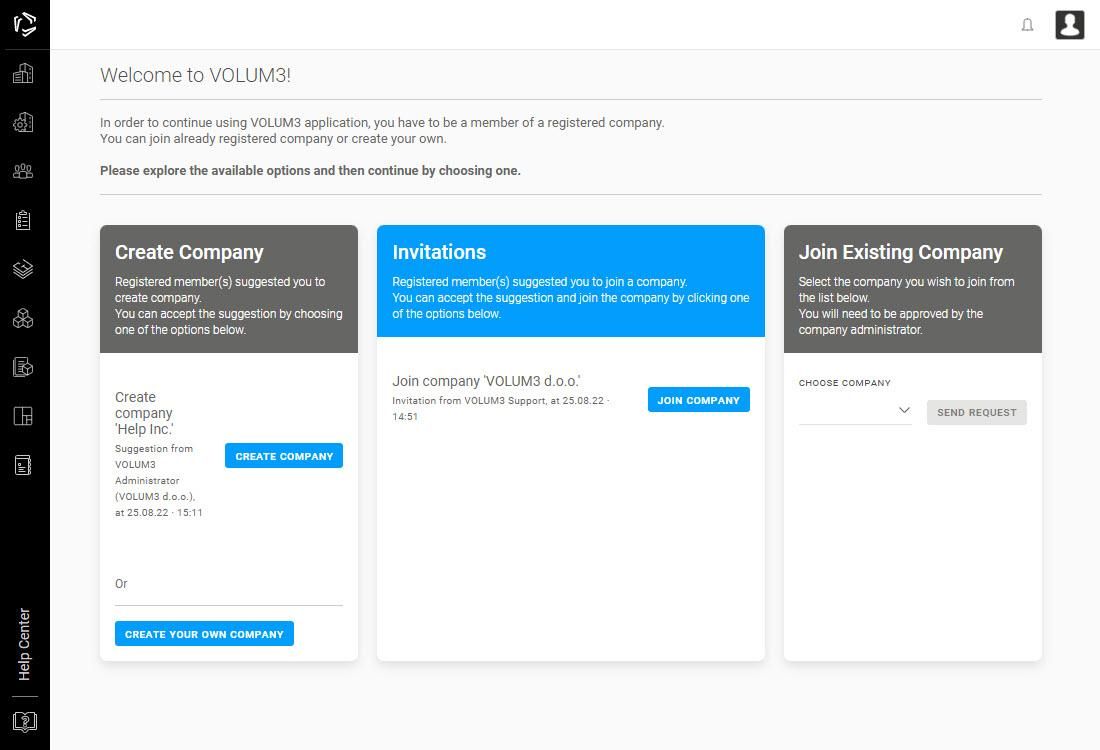
Task: Click the VOLUM3 logo icon
Action: click(25, 24)
